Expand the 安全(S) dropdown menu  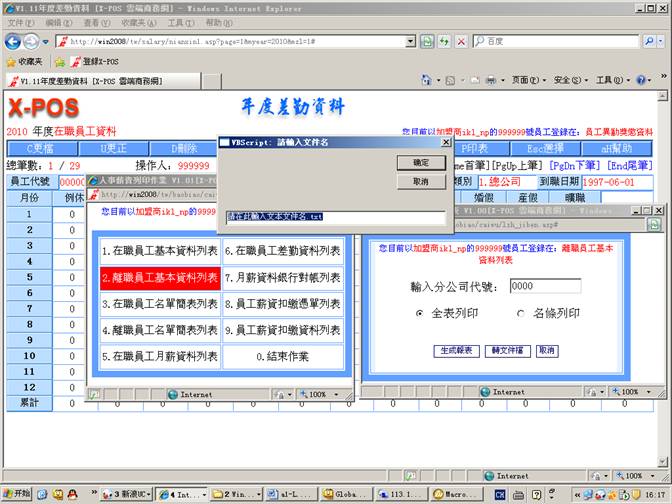571,80
